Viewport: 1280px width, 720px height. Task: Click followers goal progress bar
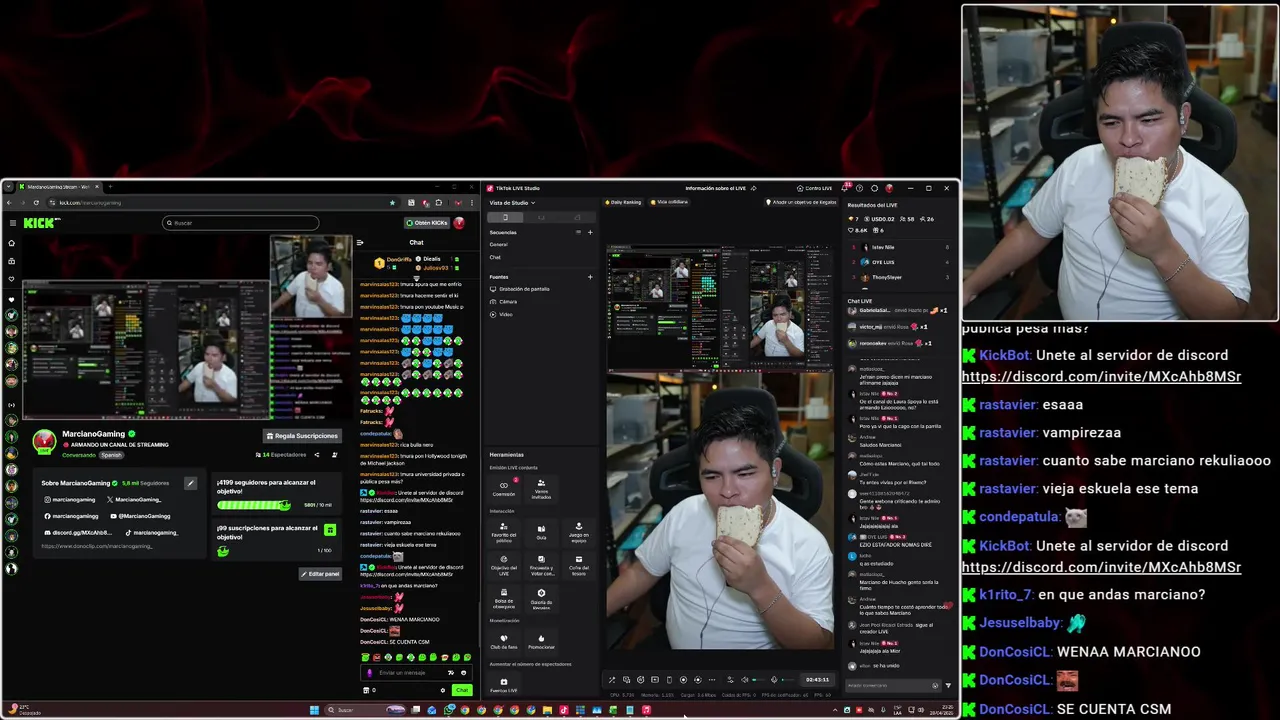(x=253, y=505)
